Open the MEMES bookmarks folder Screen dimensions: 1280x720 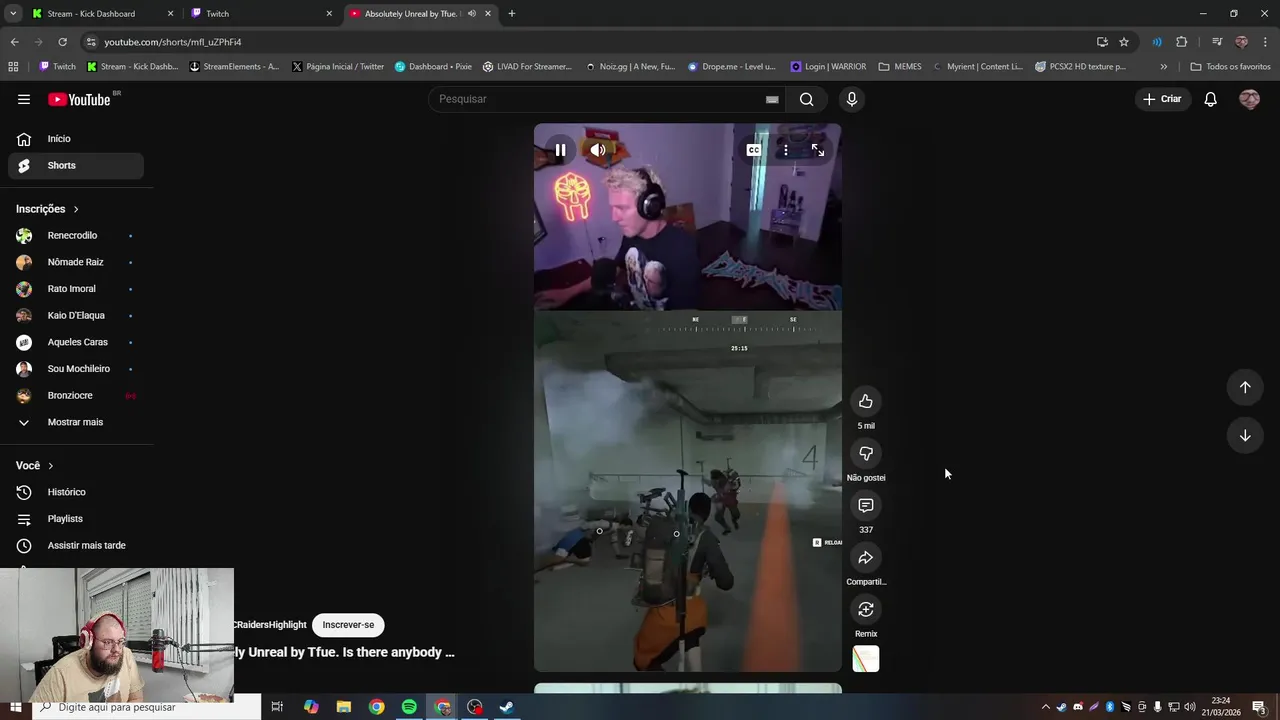(x=900, y=67)
